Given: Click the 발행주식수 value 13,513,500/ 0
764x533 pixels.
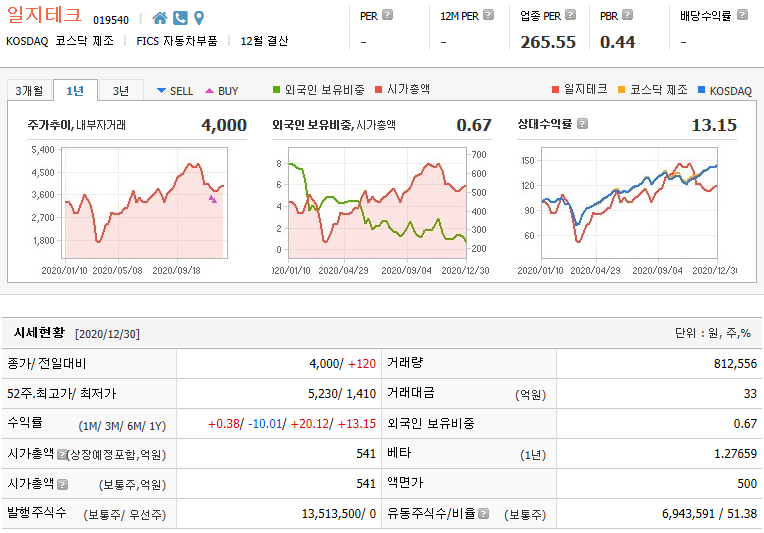Looking at the screenshot, I should [x=339, y=514].
